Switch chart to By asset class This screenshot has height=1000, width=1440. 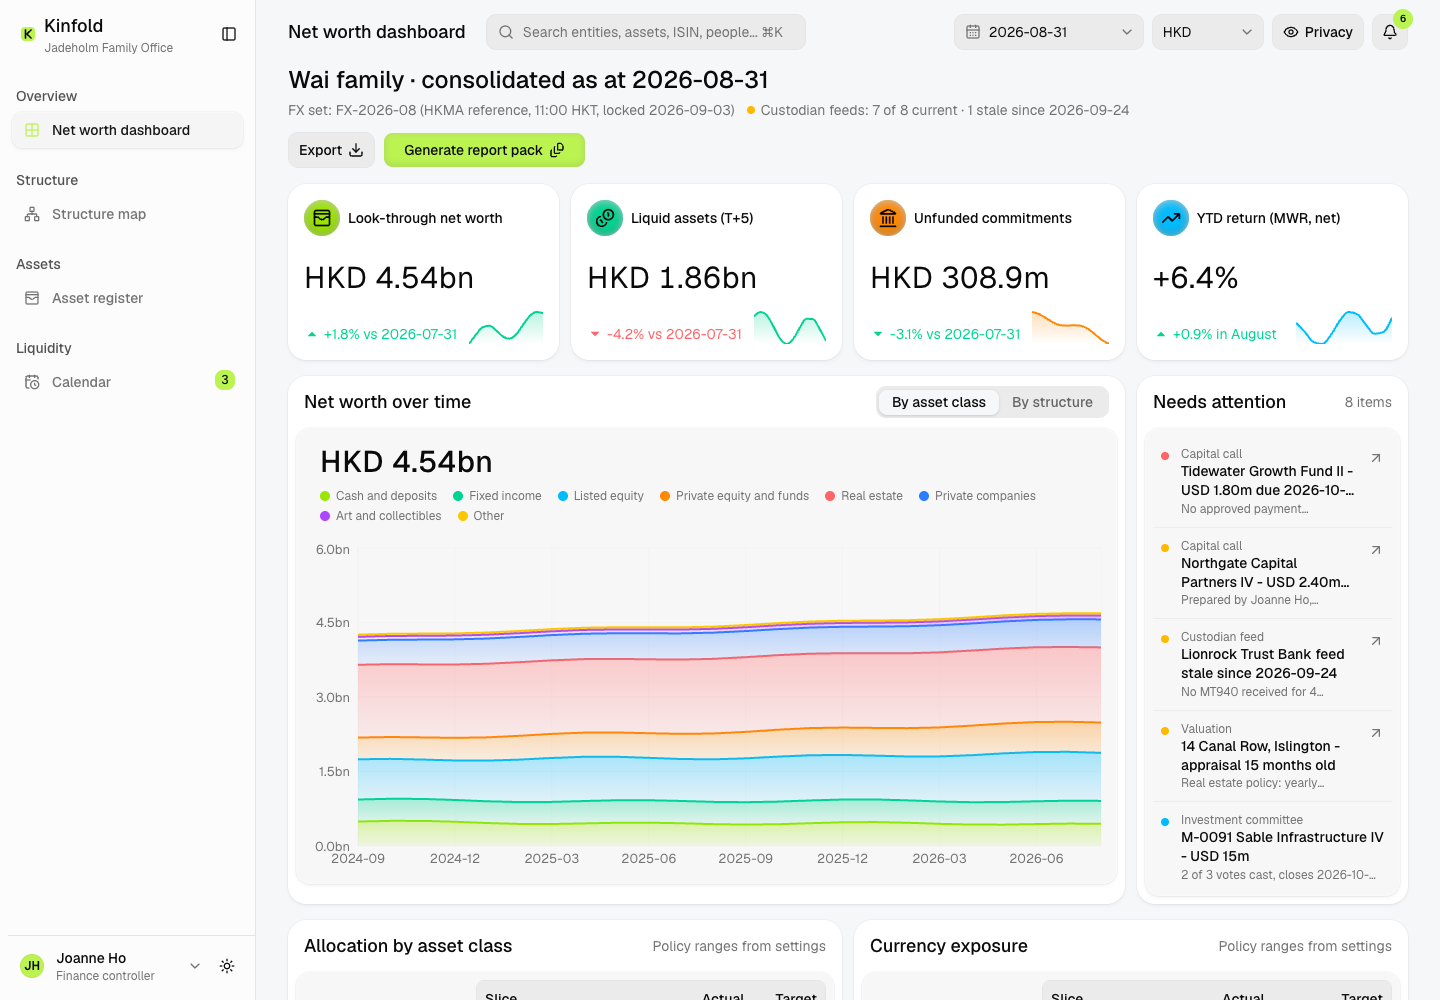point(939,402)
